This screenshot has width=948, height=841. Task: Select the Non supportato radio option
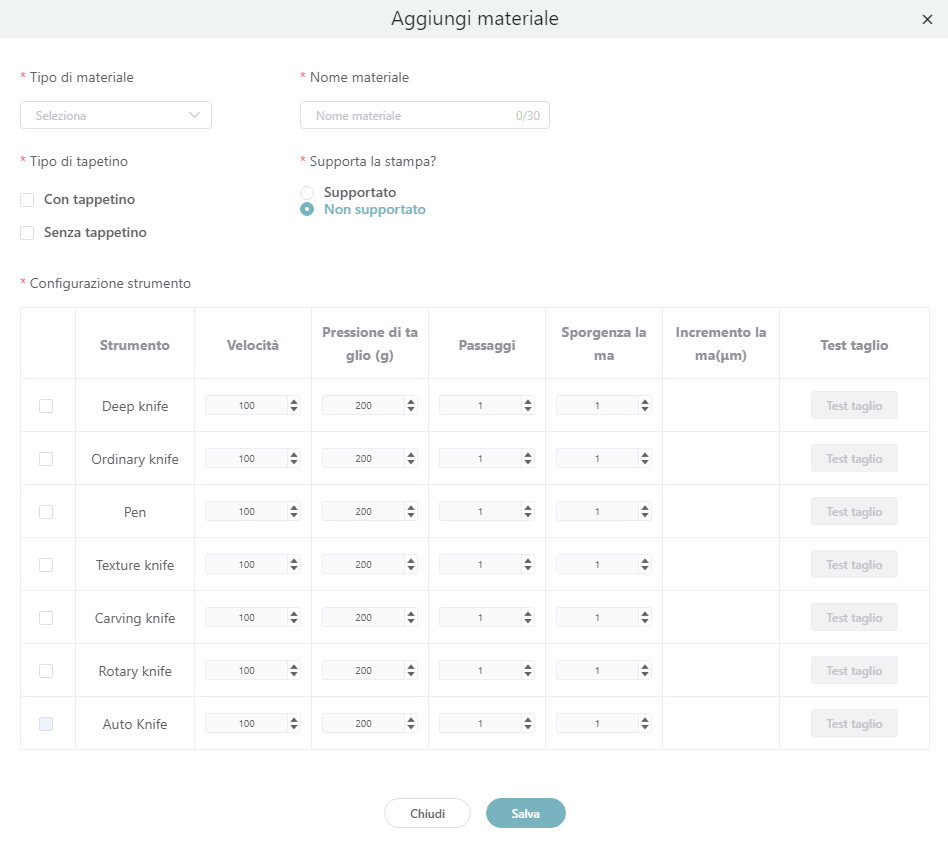[307, 210]
